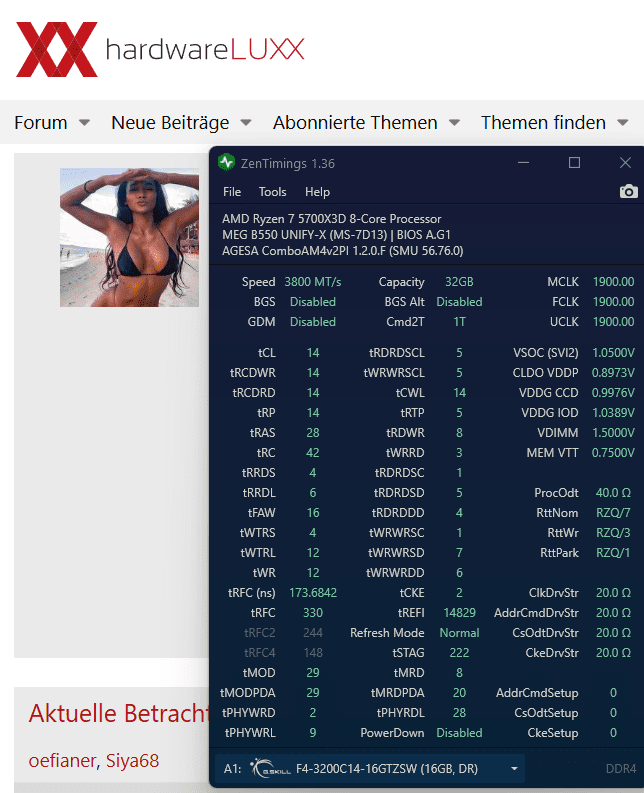This screenshot has width=644, height=793.
Task: Click the tPHYRDL value 28
Action: [459, 713]
